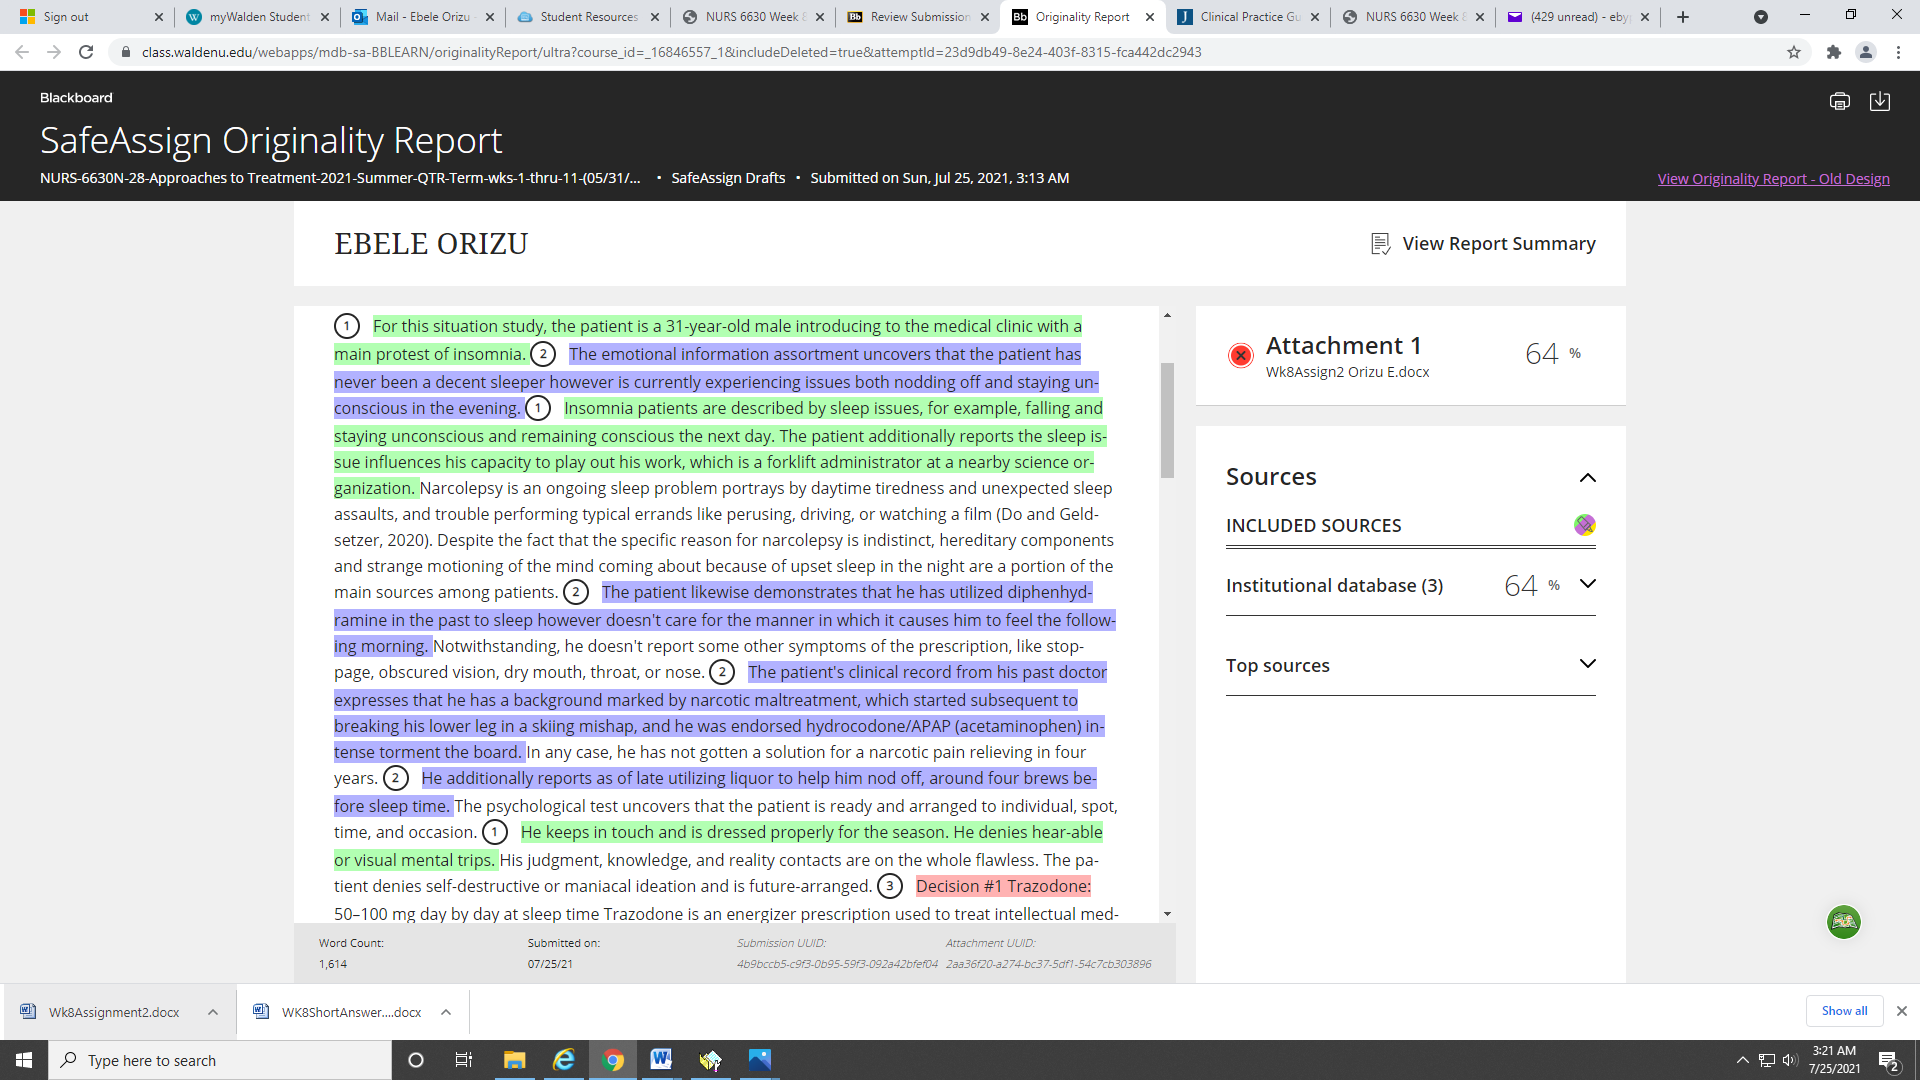This screenshot has height=1080, width=1920.
Task: Switch to the myWalden Student tab
Action: point(258,17)
